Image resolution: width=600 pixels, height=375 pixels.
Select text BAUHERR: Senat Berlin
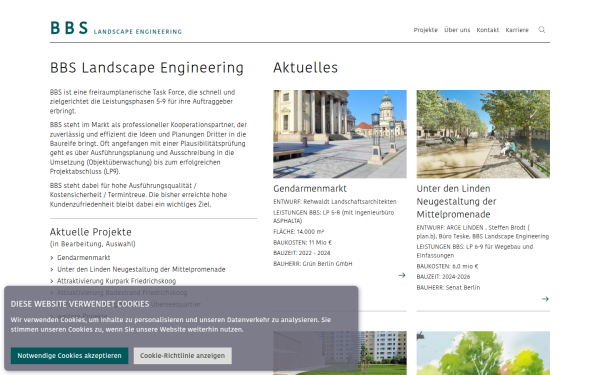pos(448,287)
